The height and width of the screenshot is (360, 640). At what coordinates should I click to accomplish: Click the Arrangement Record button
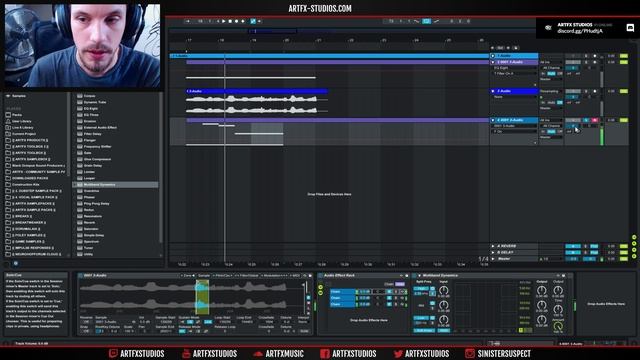[x=236, y=21]
